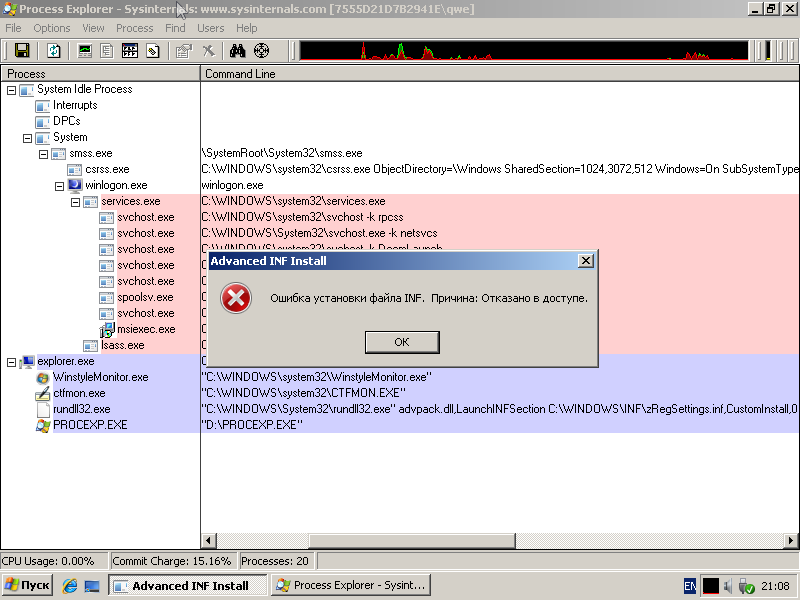Open the Users menu
The image size is (800, 600).
(x=211, y=28)
